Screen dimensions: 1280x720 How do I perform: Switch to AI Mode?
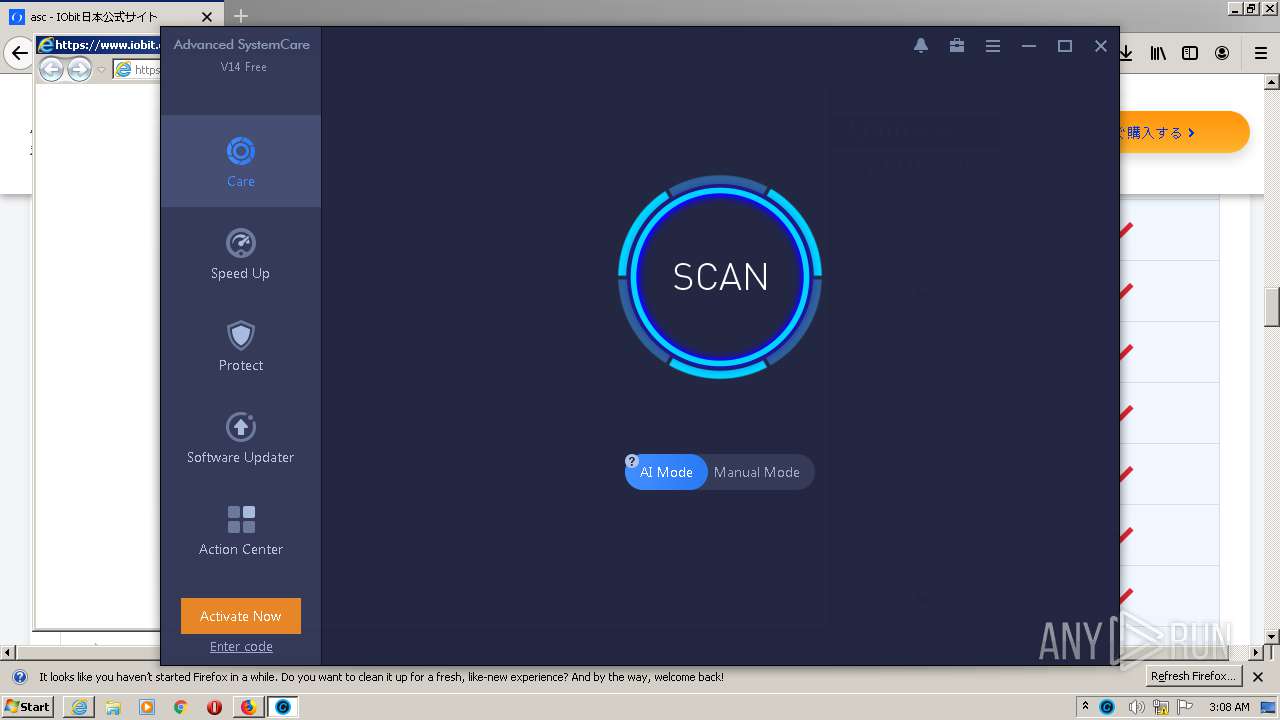tap(666, 472)
